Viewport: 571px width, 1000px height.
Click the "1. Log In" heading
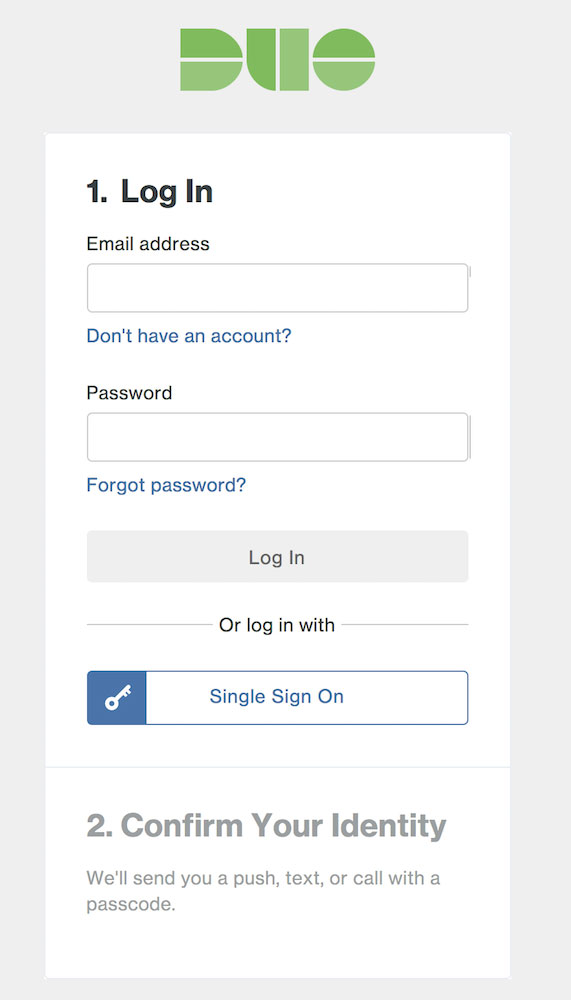click(149, 191)
